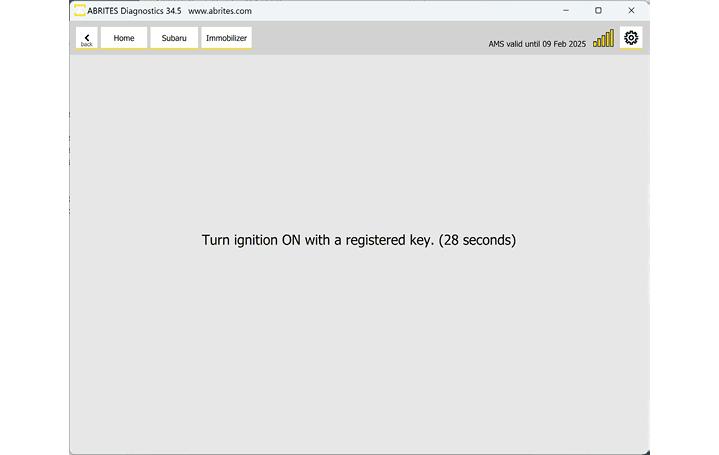
Task: Click the AMS valid until date text
Action: (536, 44)
